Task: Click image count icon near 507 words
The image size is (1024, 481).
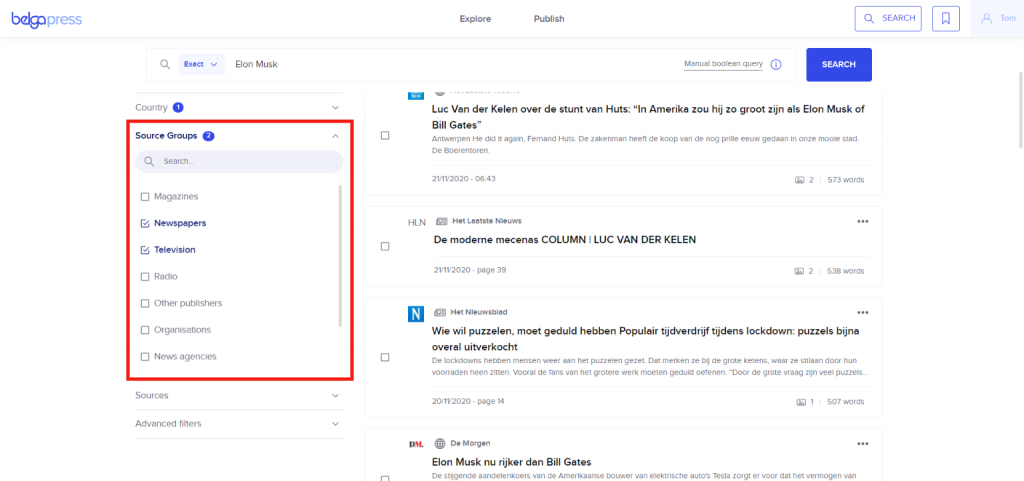Action: pyautogui.click(x=801, y=402)
